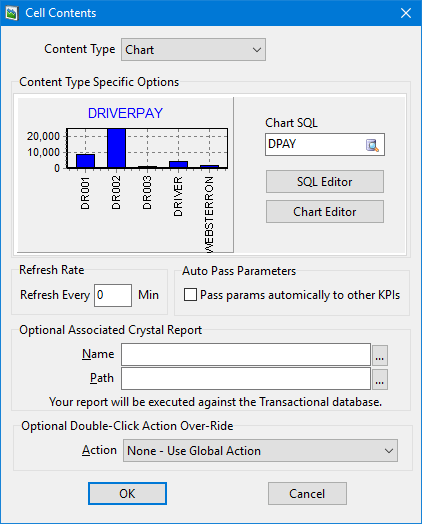Enable Pass params automatically to other KPIs
422x524 pixels.
190,295
